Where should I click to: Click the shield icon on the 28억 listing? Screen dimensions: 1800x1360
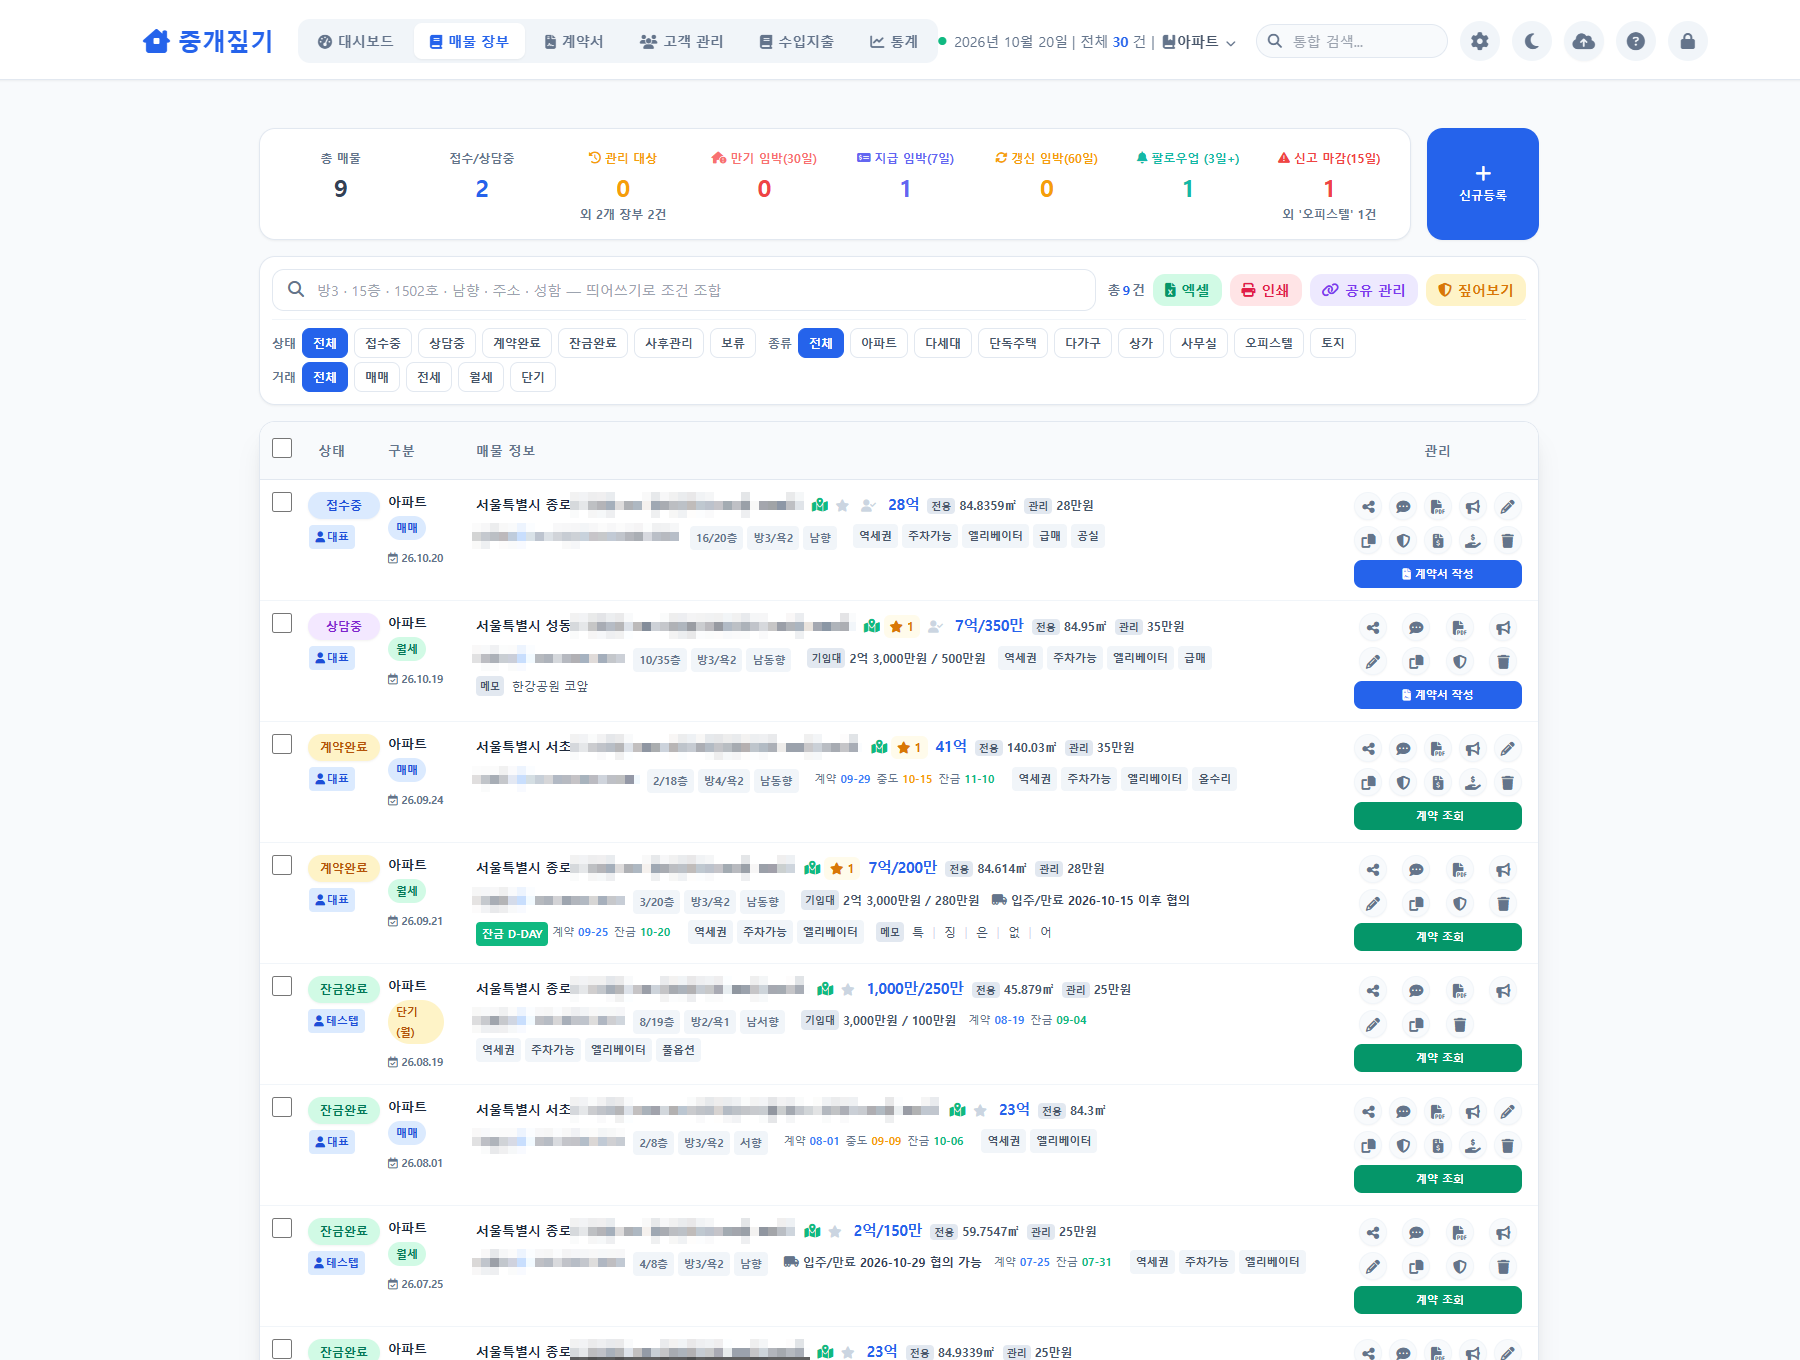click(1403, 541)
